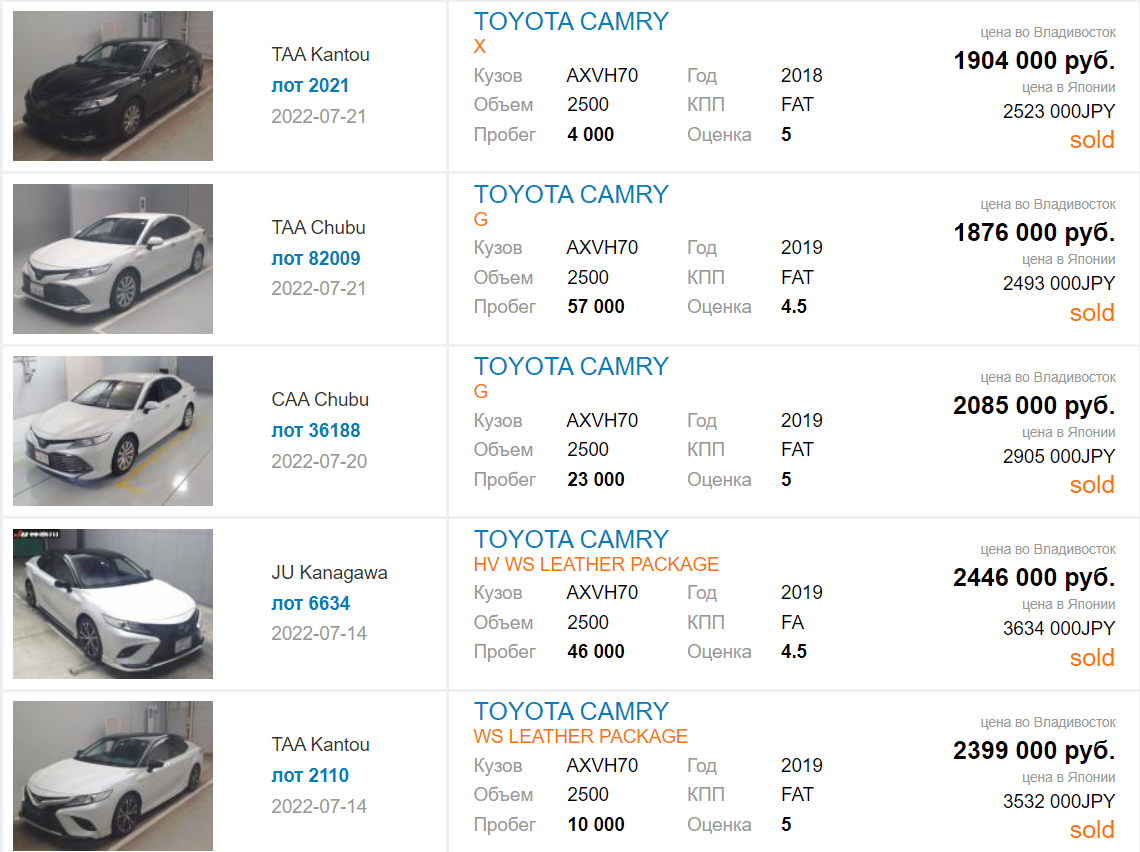
Task: Click the lot 2021 link
Action: point(310,86)
